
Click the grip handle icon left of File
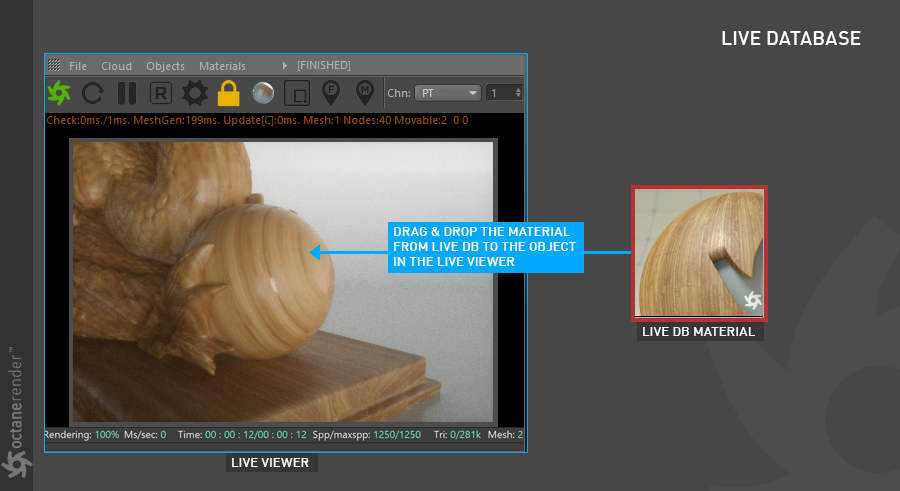54,65
